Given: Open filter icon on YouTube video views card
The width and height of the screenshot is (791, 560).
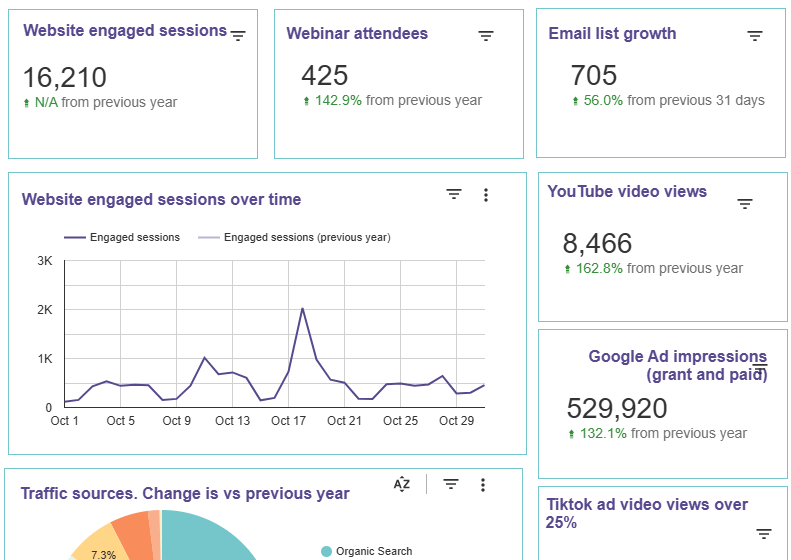Looking at the screenshot, I should pos(745,204).
